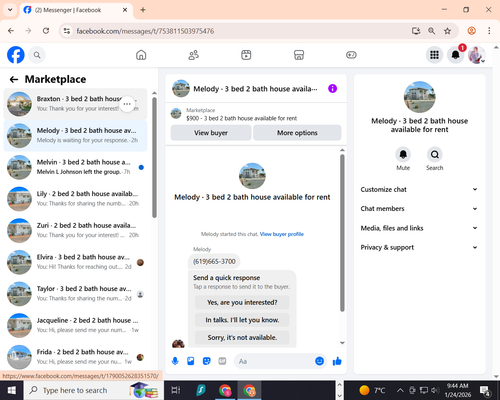Click the chat list scrollbar thumb
500x400 pixels.
coord(154,157)
